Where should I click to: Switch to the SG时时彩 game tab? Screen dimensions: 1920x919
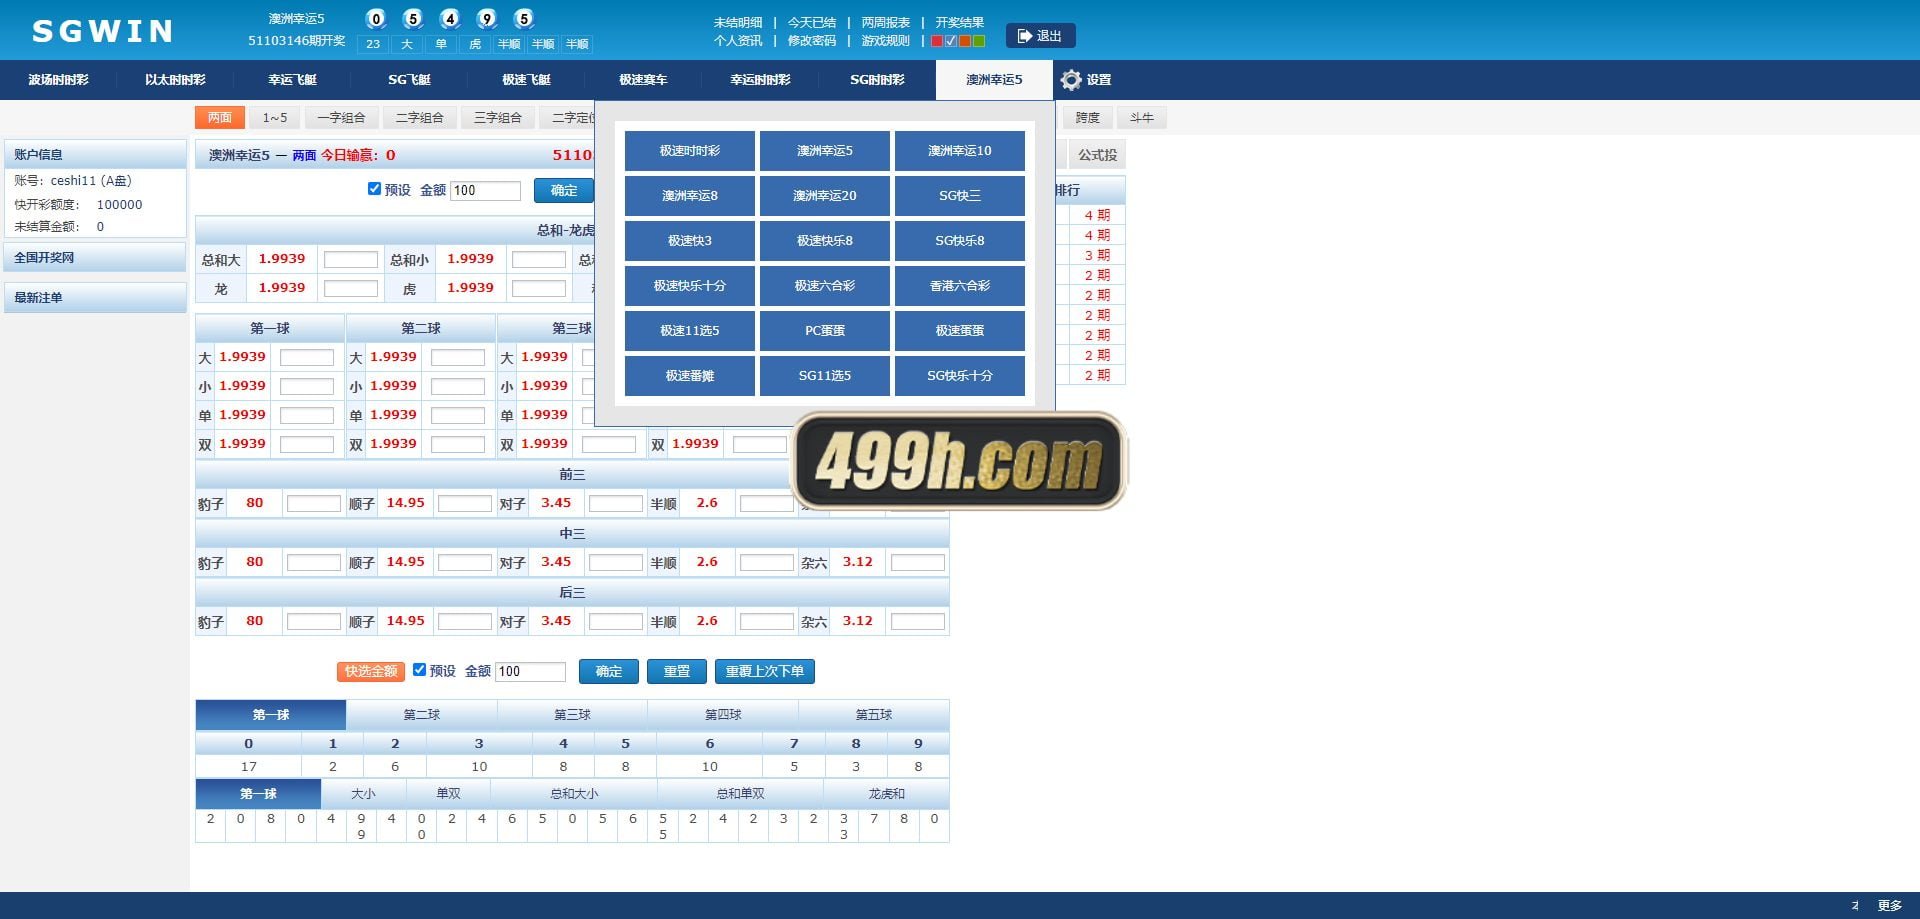tap(877, 80)
